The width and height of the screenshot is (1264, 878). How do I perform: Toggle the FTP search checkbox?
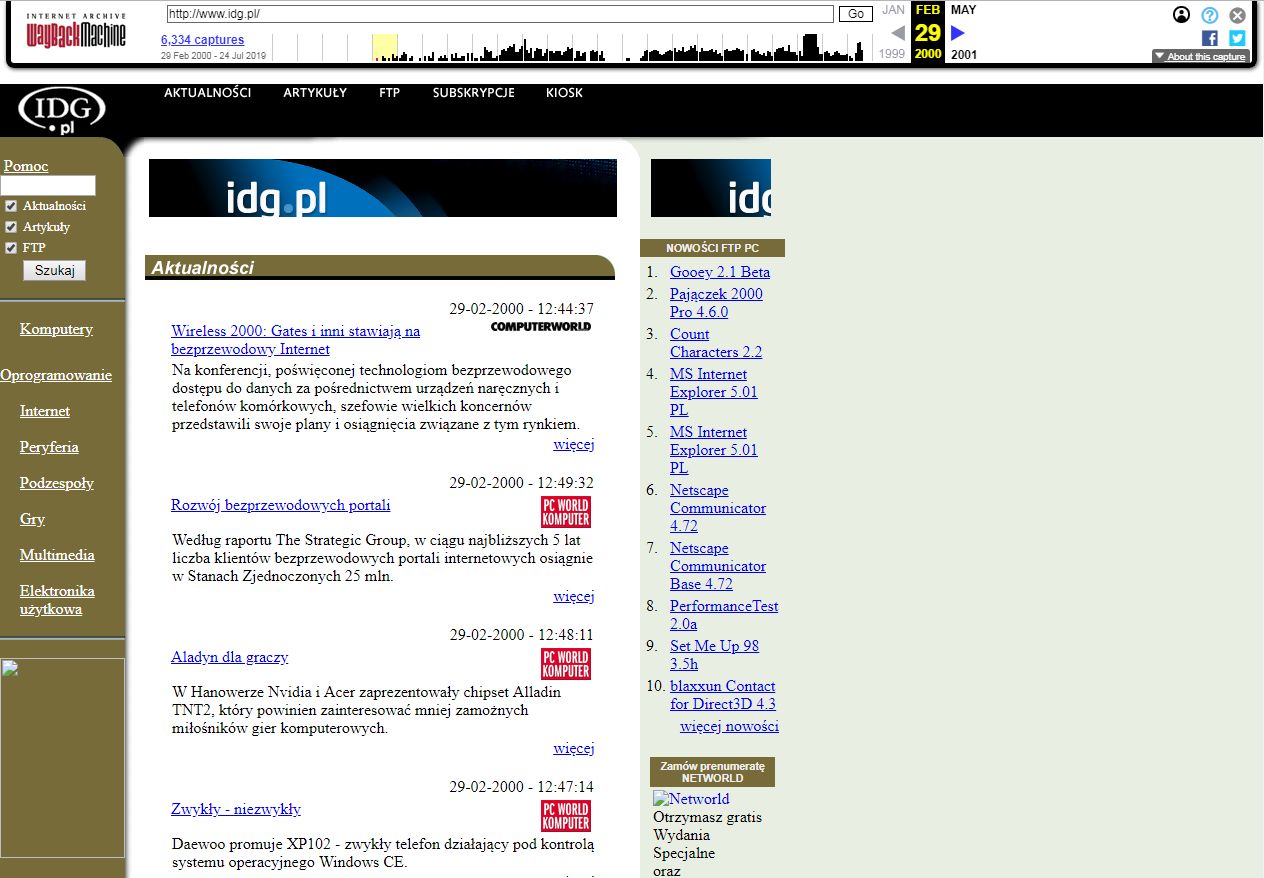click(x=11, y=248)
